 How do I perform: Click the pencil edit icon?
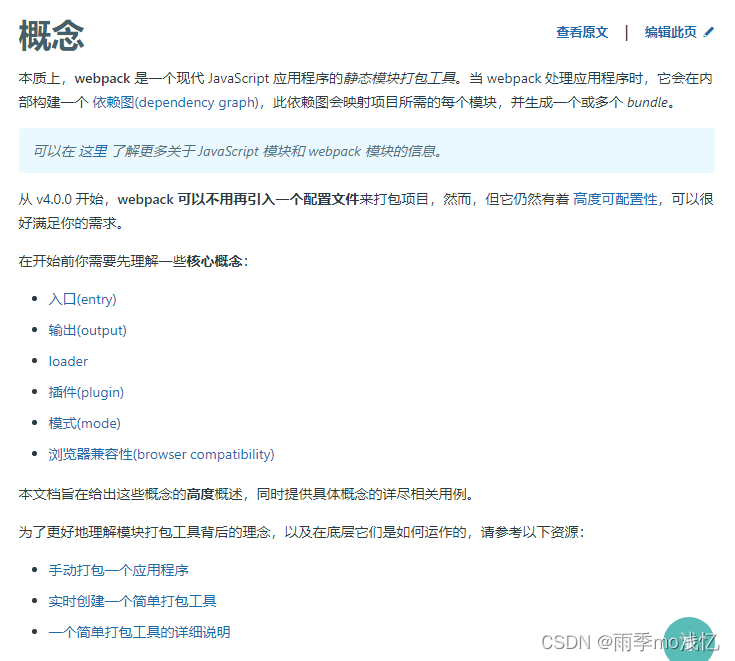[x=709, y=32]
